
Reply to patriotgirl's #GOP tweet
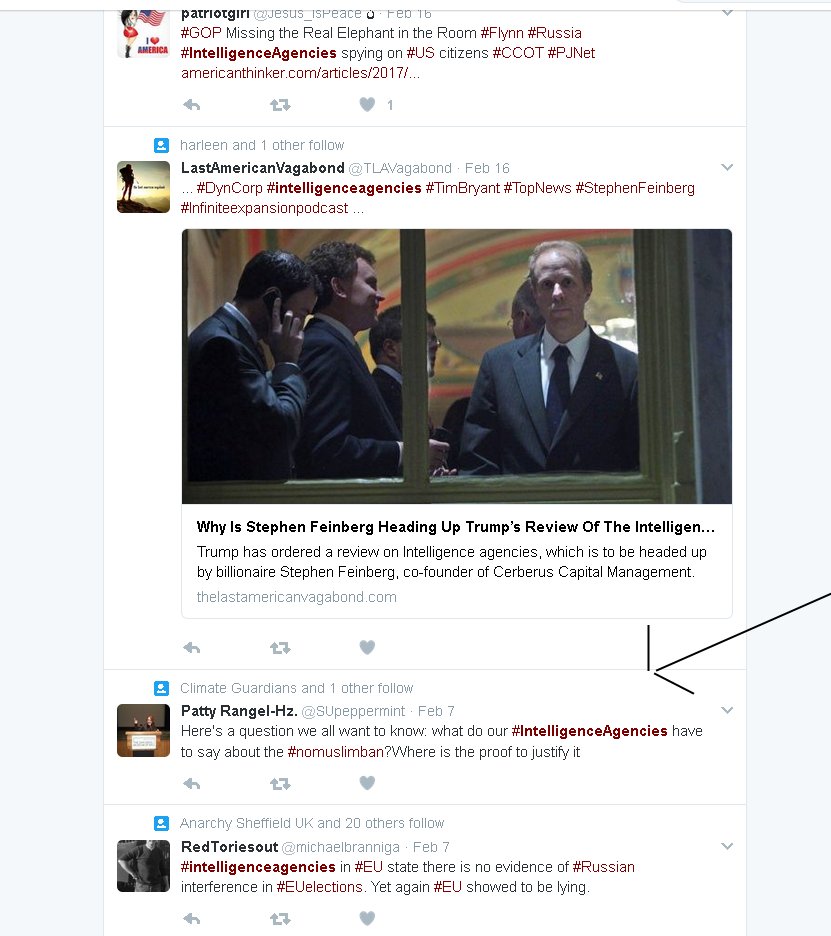point(192,105)
